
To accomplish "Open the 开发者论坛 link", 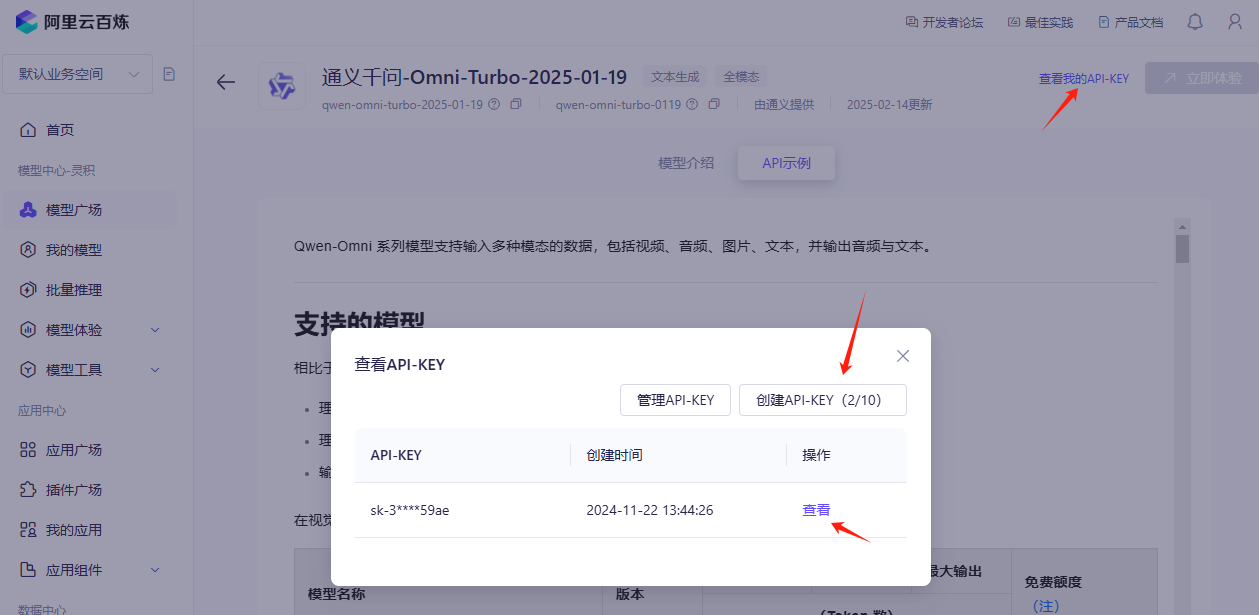I will (944, 22).
